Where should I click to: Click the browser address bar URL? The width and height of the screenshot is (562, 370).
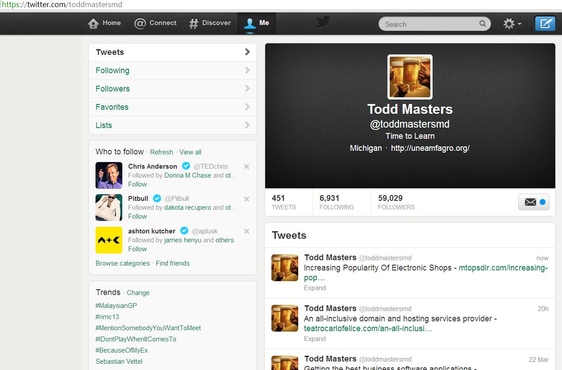(x=62, y=5)
